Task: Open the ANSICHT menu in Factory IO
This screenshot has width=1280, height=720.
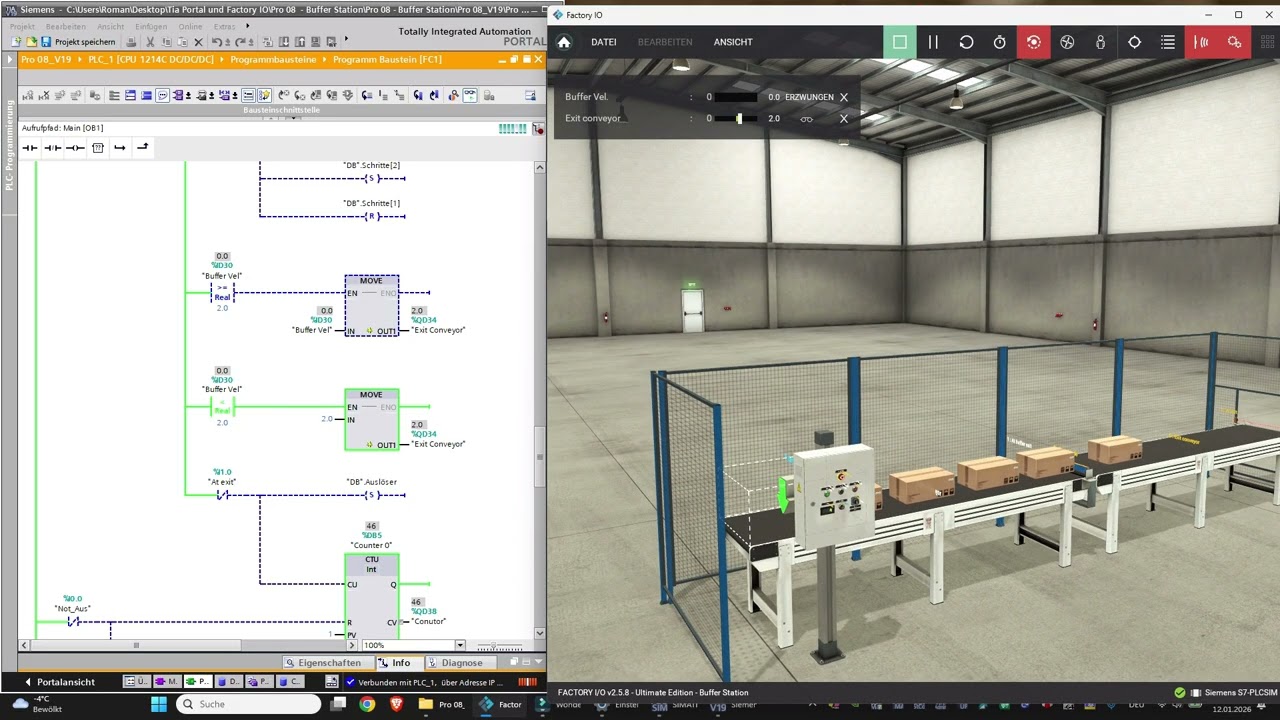Action: (x=733, y=42)
